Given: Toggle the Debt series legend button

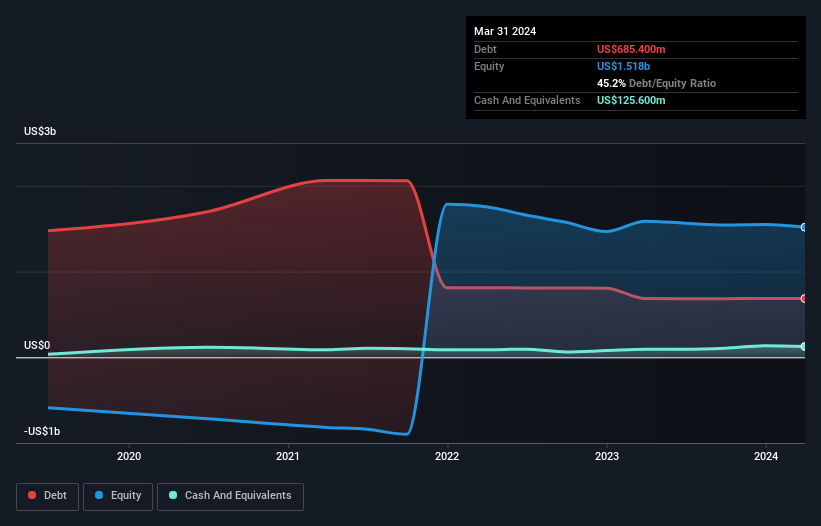Looking at the screenshot, I should click(x=48, y=496).
